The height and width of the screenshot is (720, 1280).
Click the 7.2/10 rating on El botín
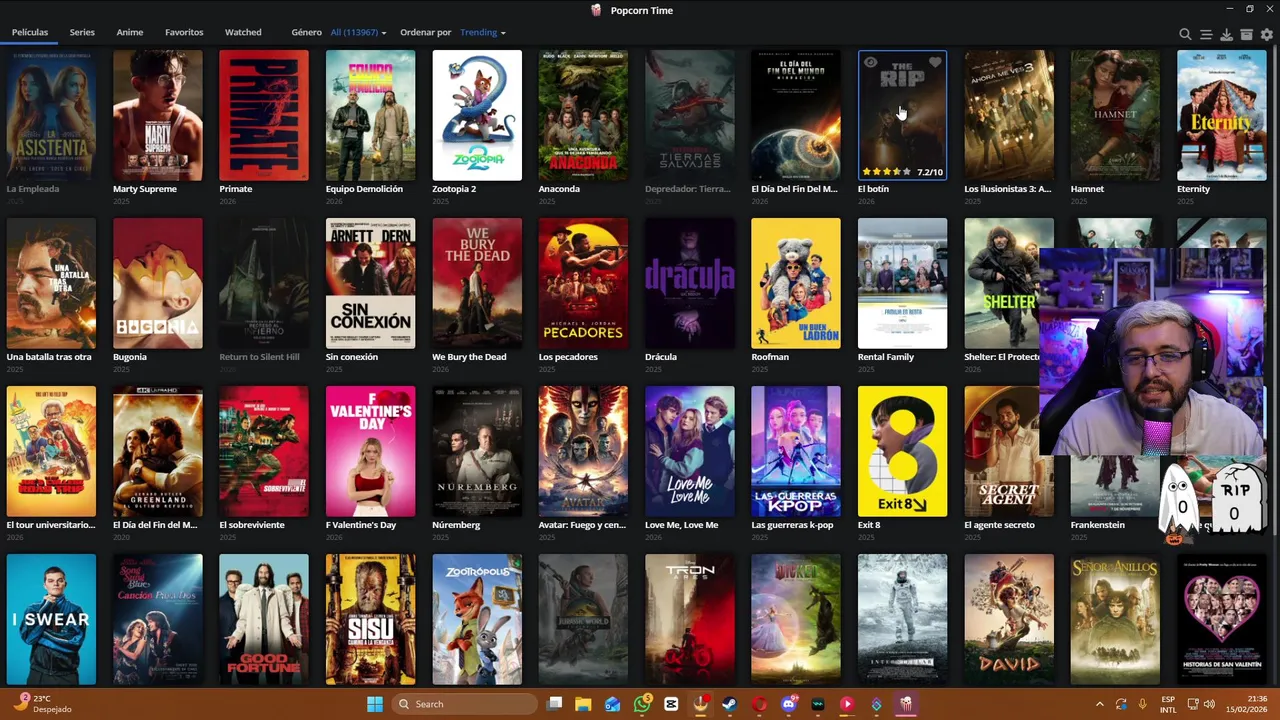(930, 172)
